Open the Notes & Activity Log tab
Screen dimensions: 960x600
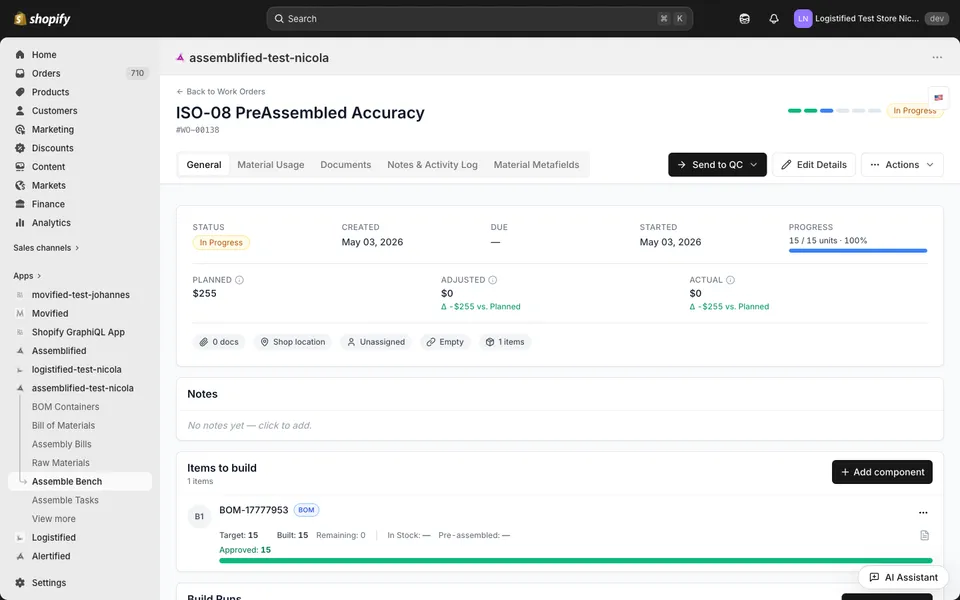click(432, 165)
